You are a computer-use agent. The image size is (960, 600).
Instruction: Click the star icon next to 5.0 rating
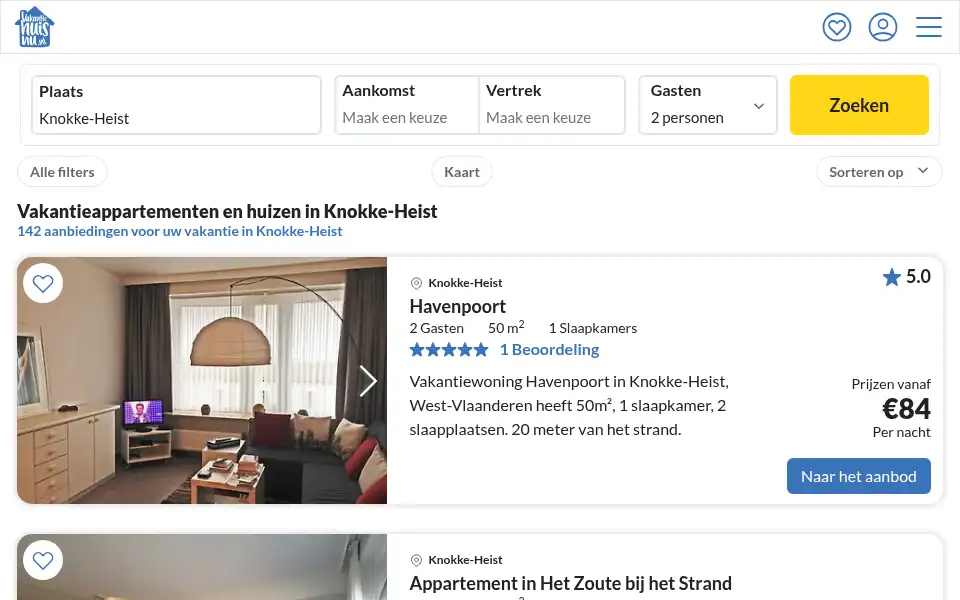coord(891,277)
